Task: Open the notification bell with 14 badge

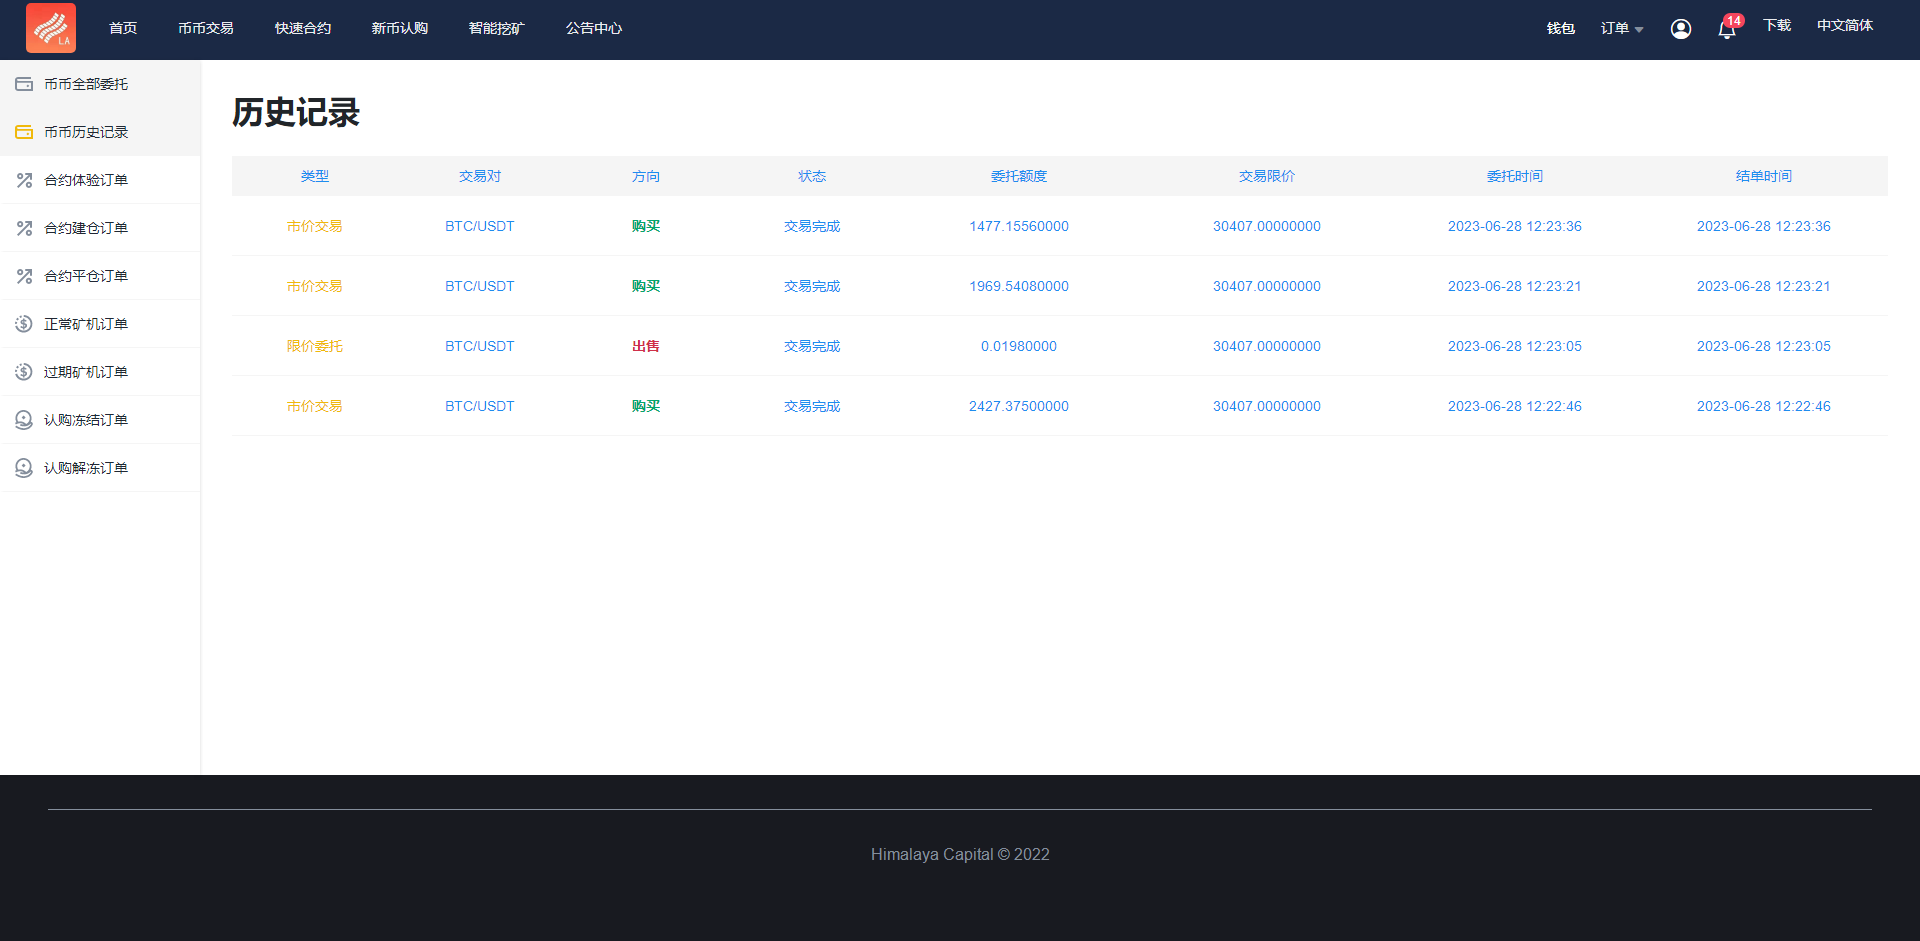Action: 1727,29
